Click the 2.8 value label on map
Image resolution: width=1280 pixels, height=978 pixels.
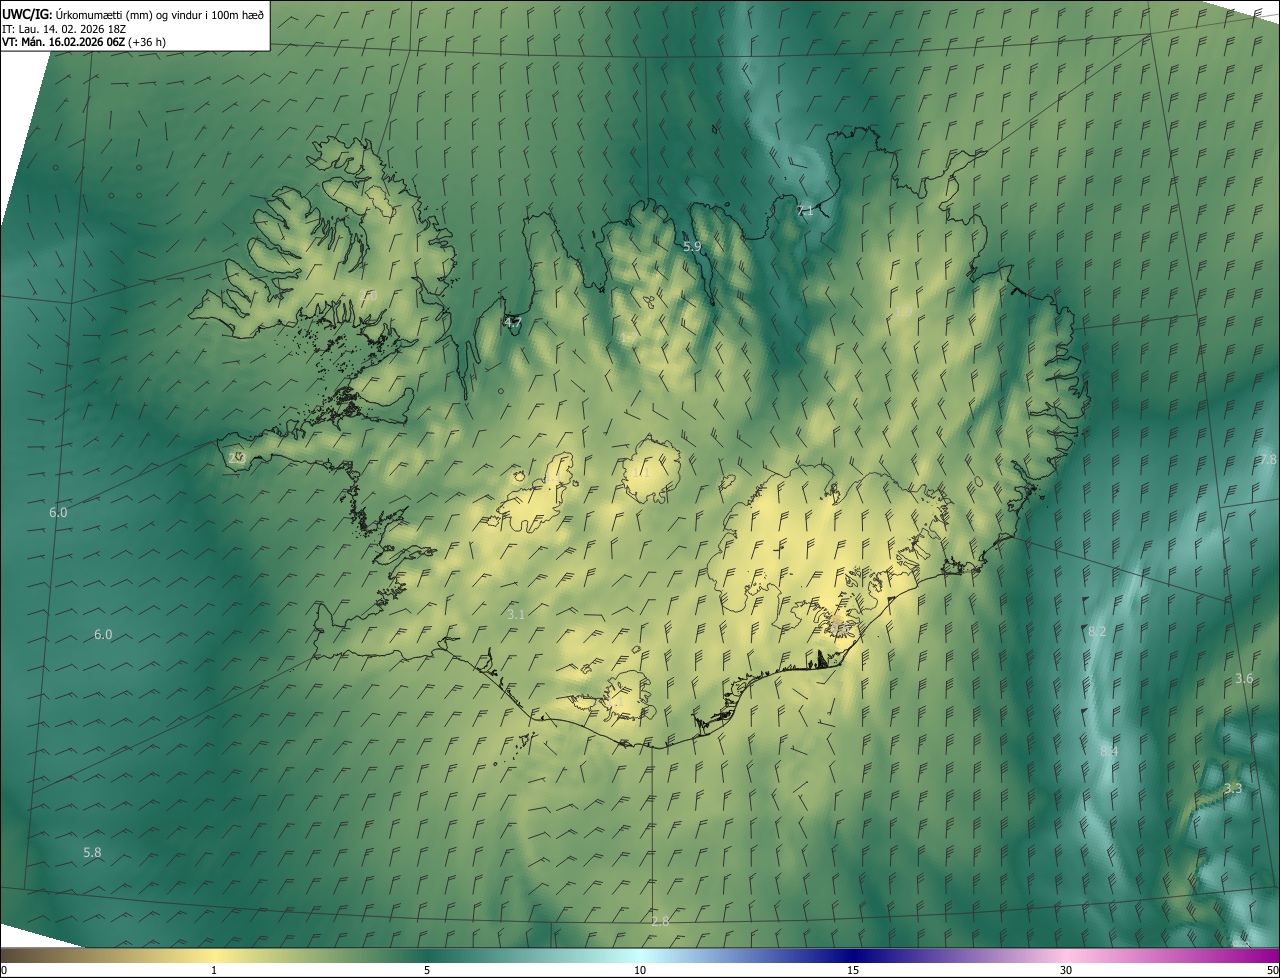pos(660,921)
